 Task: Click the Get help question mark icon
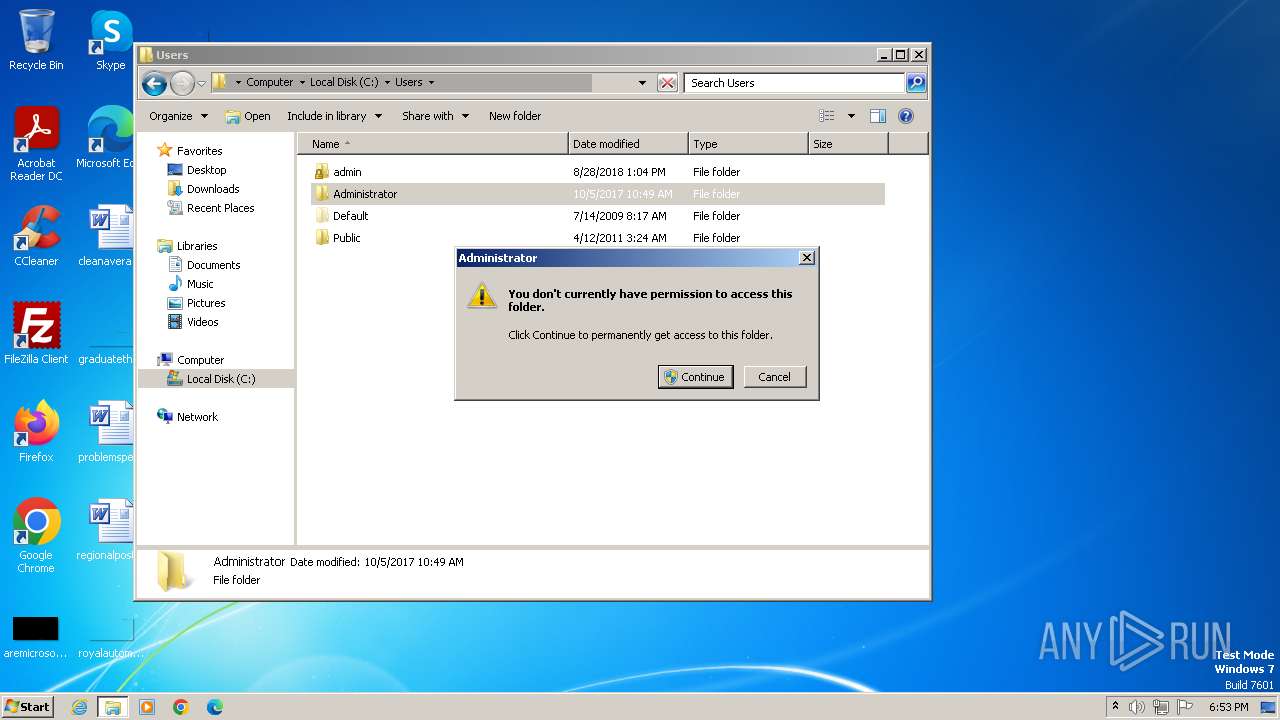click(906, 116)
